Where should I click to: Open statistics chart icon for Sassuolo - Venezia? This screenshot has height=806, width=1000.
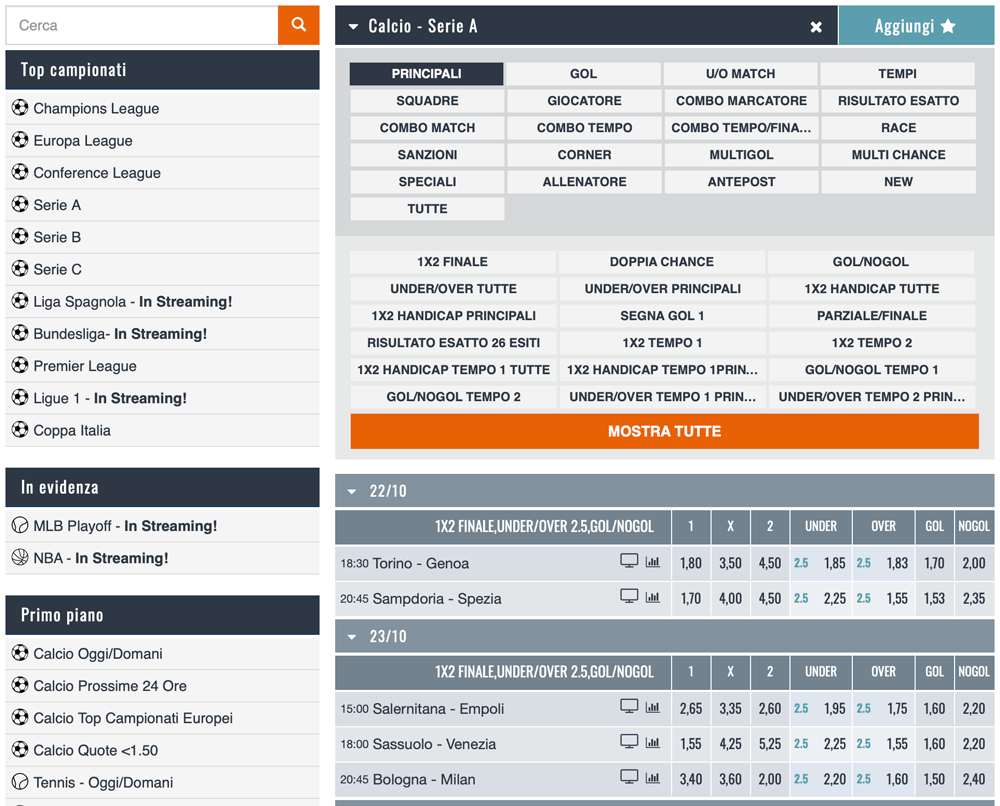coord(652,742)
